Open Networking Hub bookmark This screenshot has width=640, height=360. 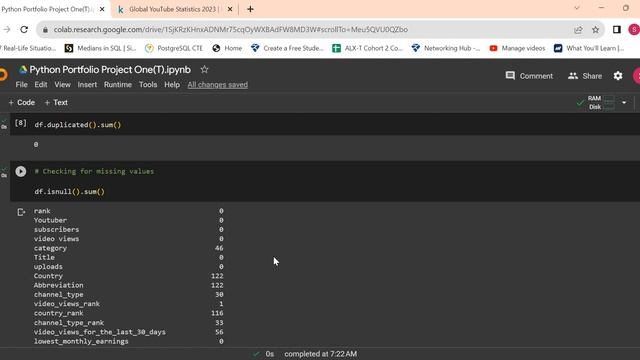[x=446, y=48]
